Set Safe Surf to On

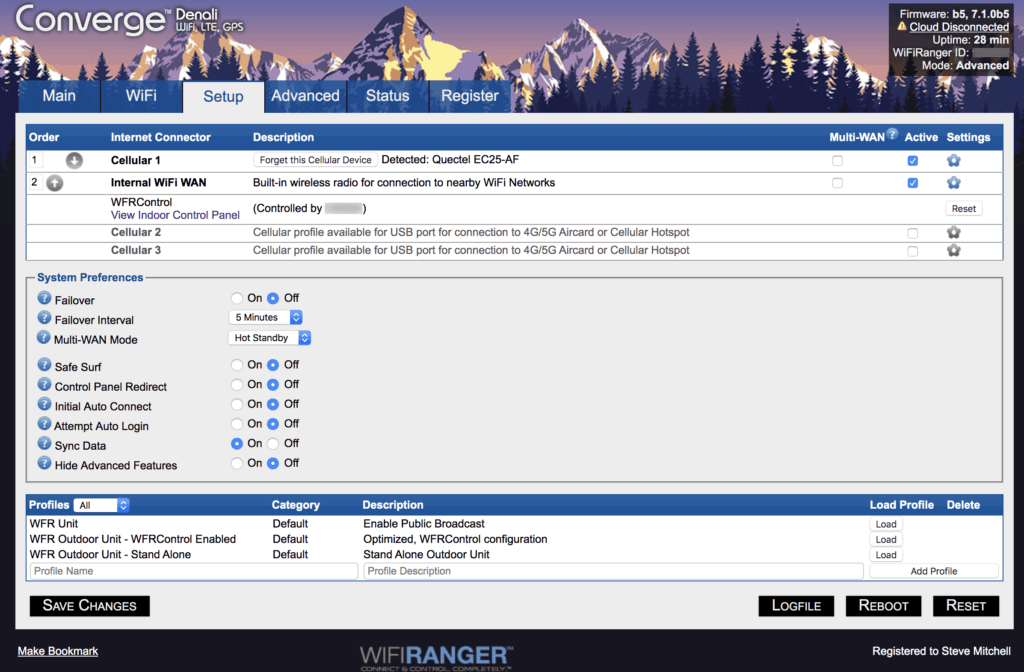click(236, 365)
